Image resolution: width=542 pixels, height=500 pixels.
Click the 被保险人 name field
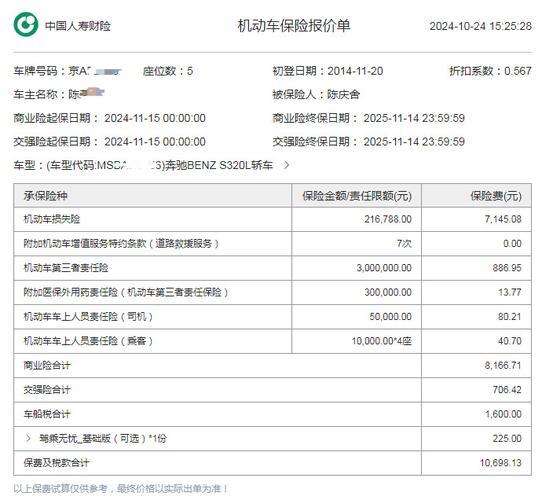click(x=316, y=94)
